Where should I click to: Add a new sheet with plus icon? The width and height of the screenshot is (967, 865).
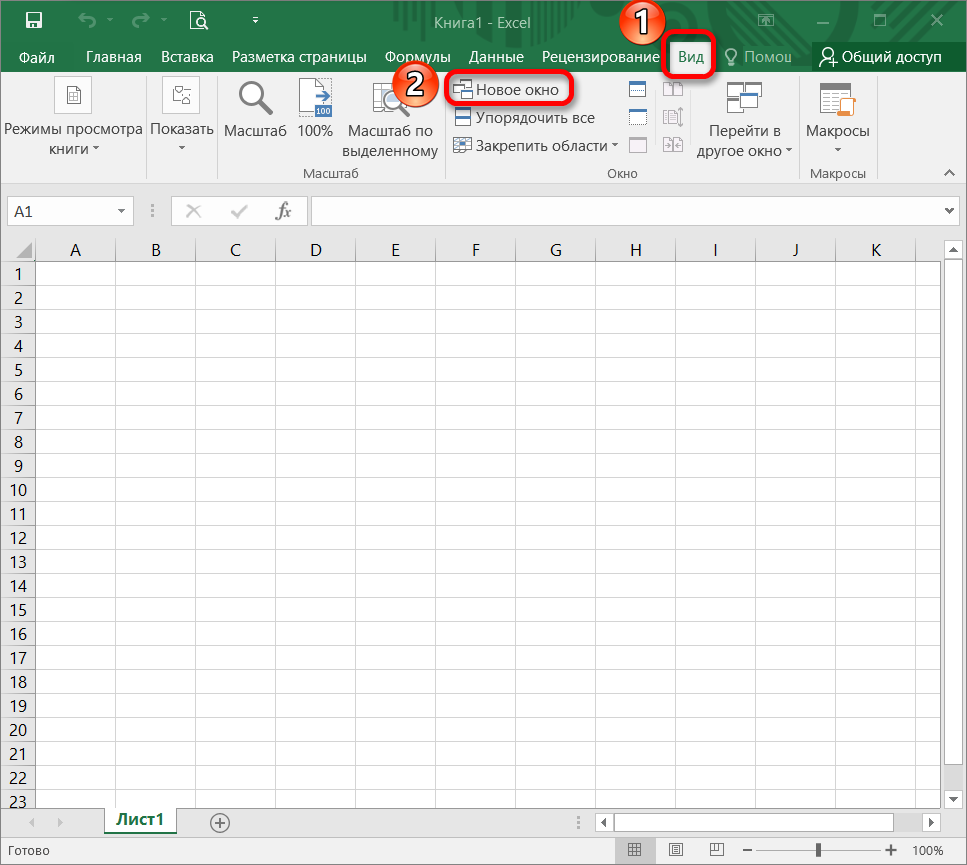coord(220,822)
